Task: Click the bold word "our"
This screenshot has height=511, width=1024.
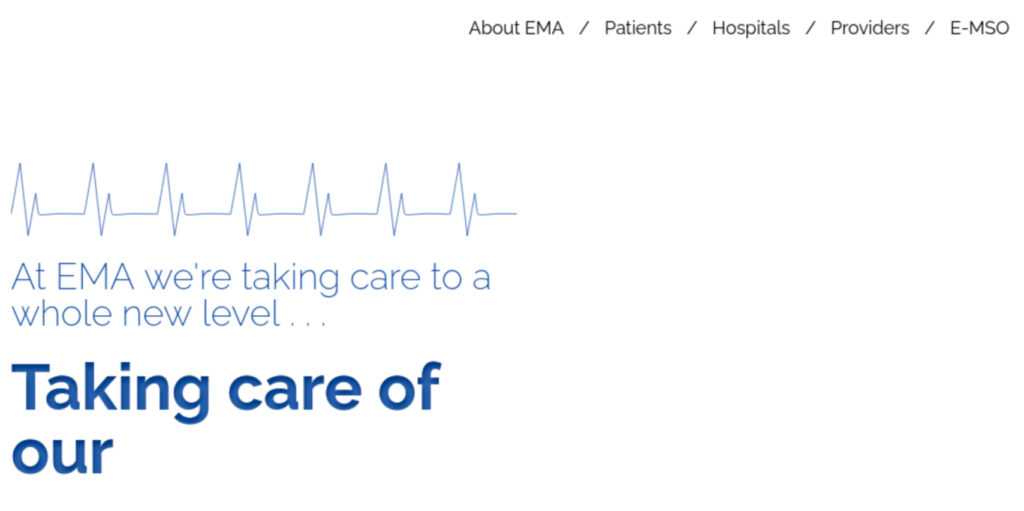Action: (63, 452)
